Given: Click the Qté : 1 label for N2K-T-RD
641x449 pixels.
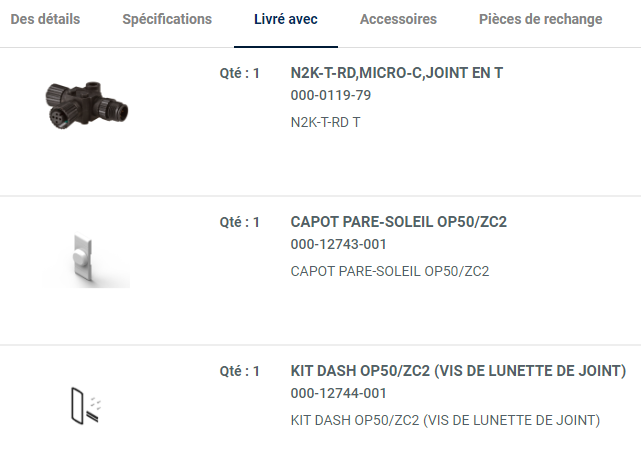Looking at the screenshot, I should (239, 73).
